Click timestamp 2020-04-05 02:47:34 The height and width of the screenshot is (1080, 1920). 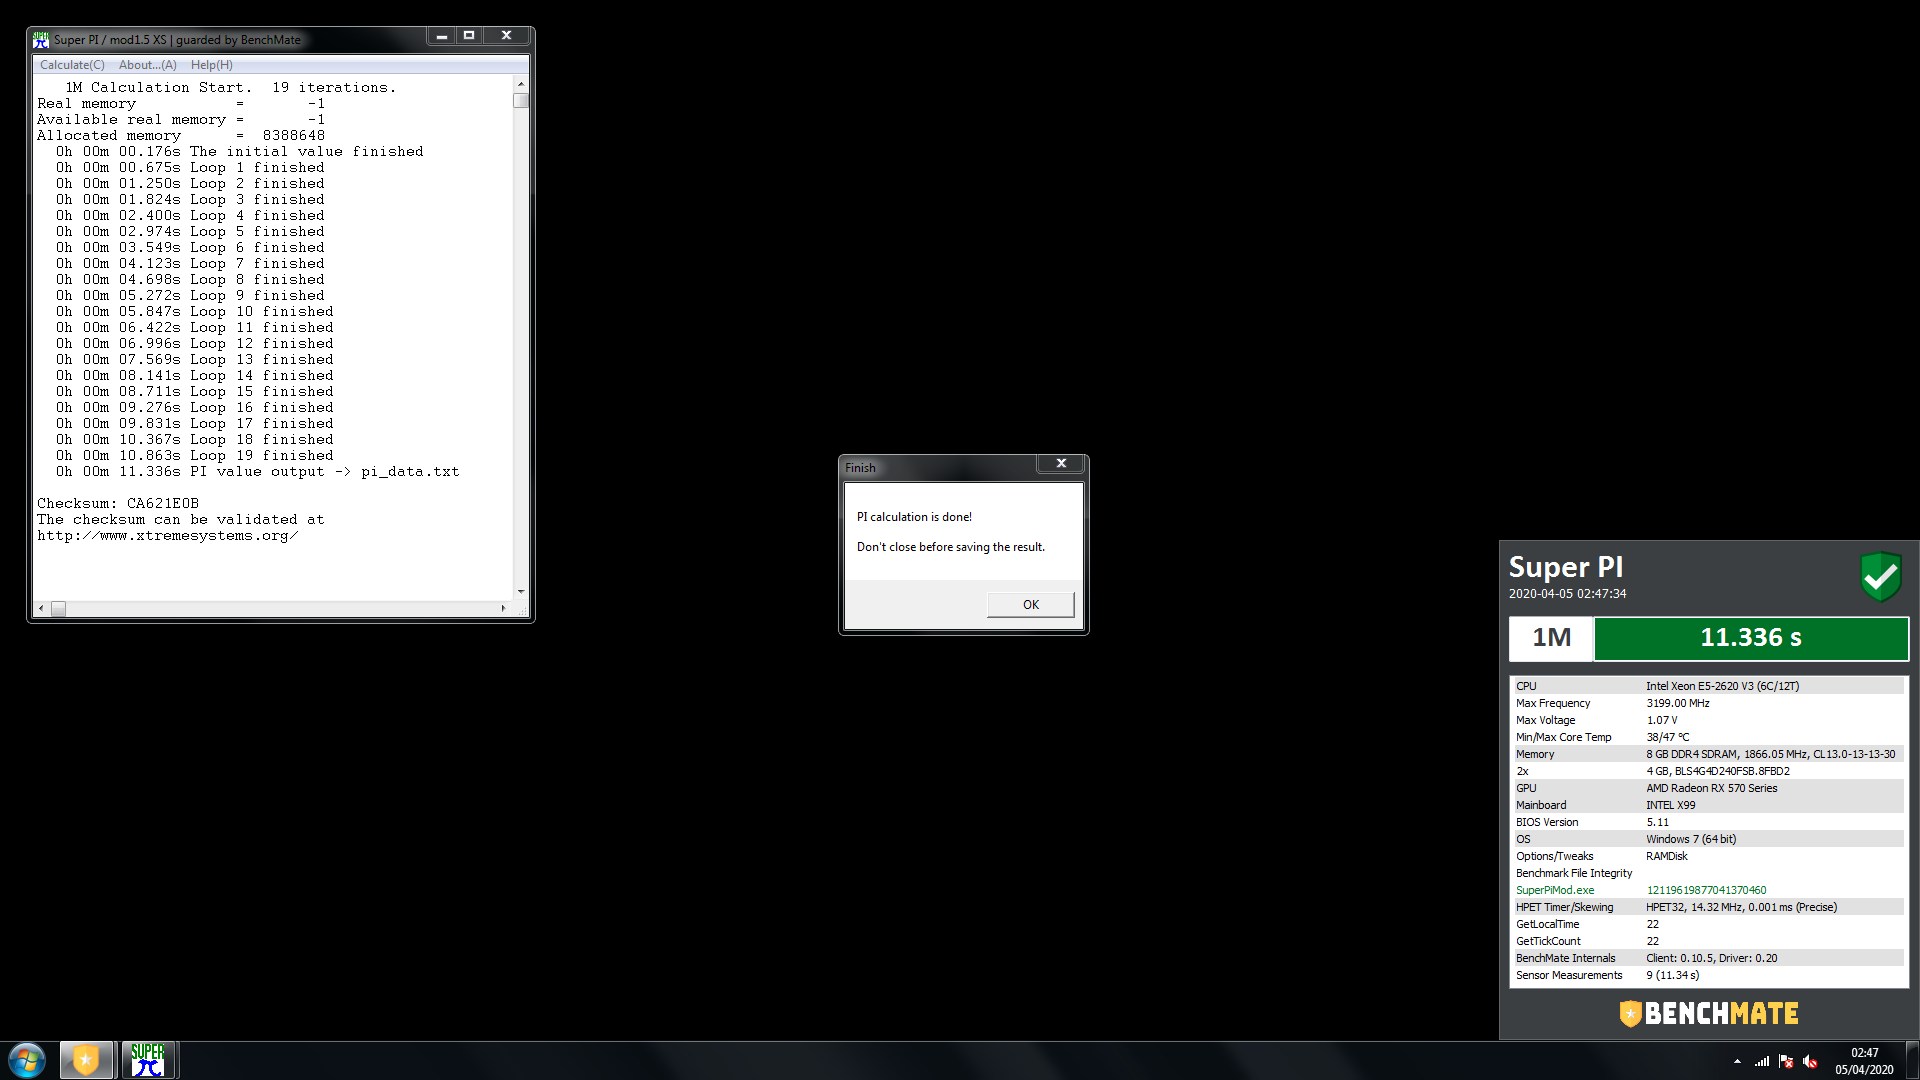pyautogui.click(x=1567, y=594)
